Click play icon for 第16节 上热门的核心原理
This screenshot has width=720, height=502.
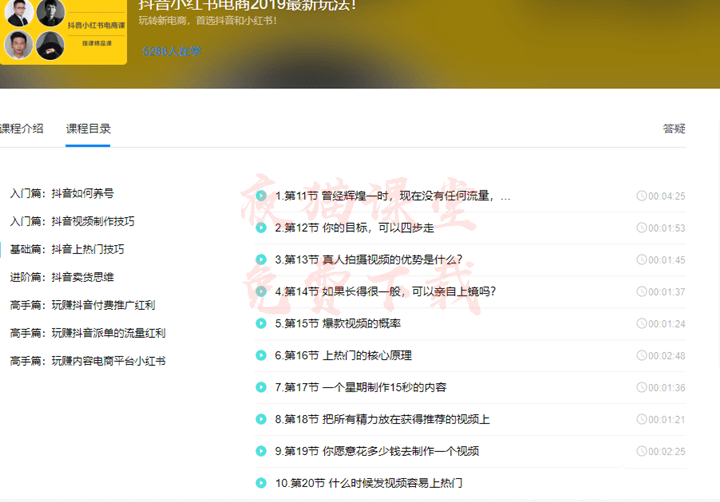tap(261, 355)
